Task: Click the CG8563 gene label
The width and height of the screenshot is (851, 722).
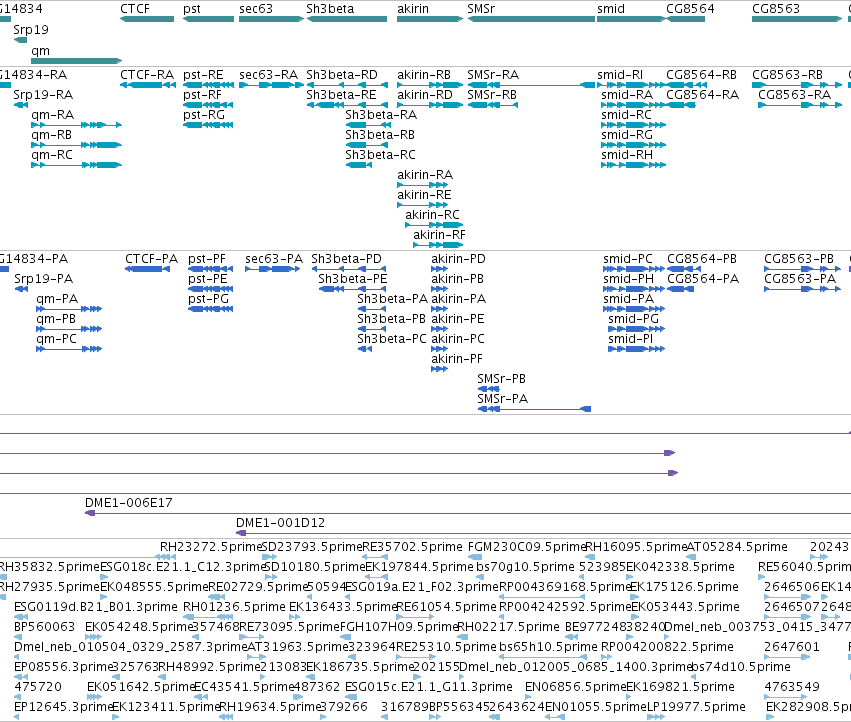Action: 776,9
